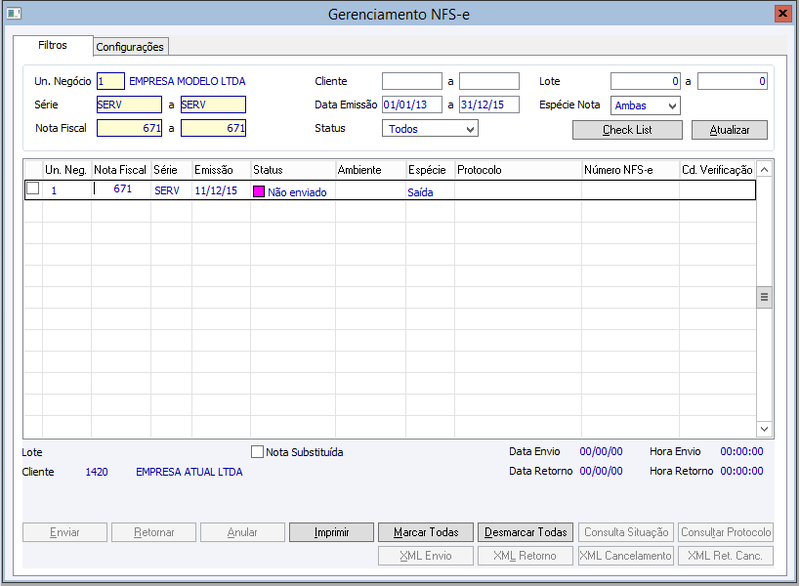Click the second Cliente input field
This screenshot has width=800, height=586.
click(x=489, y=81)
